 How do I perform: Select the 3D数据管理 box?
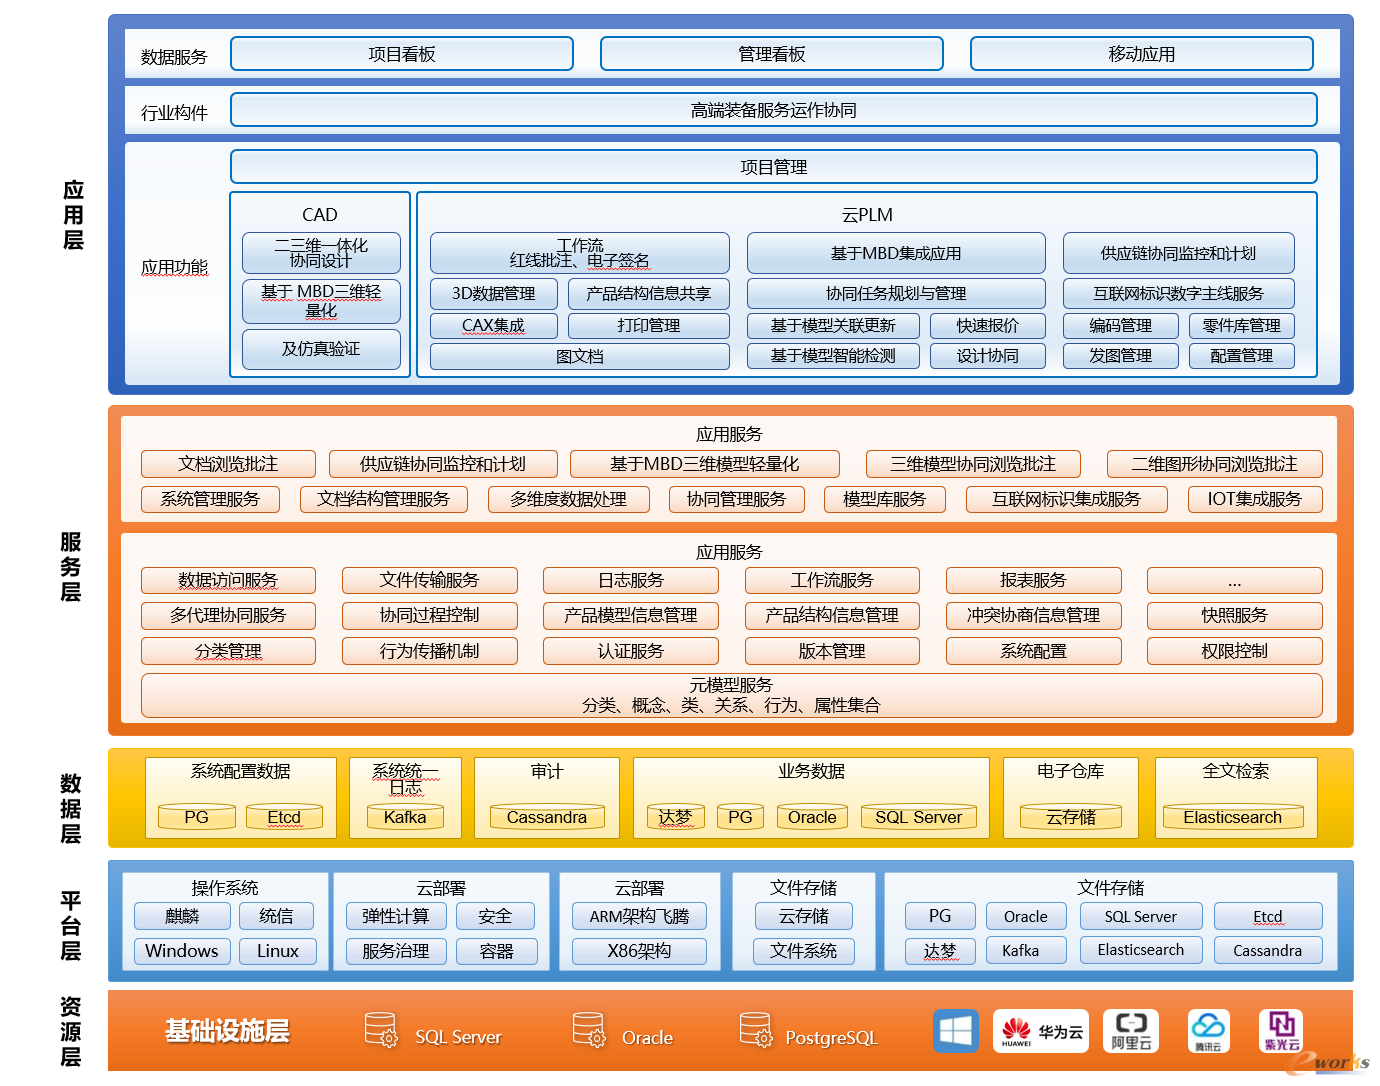click(x=494, y=294)
